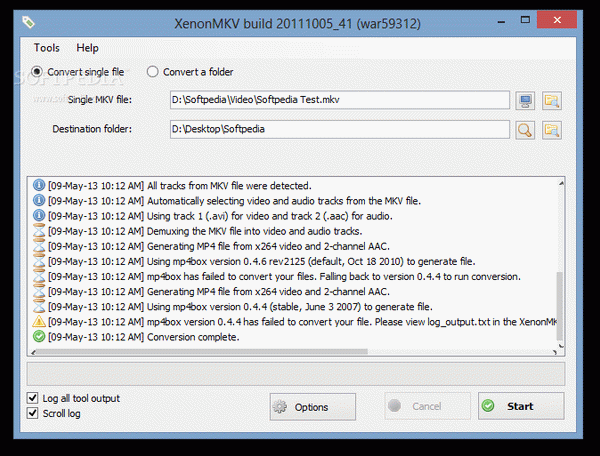Click the Options button

coord(313,407)
